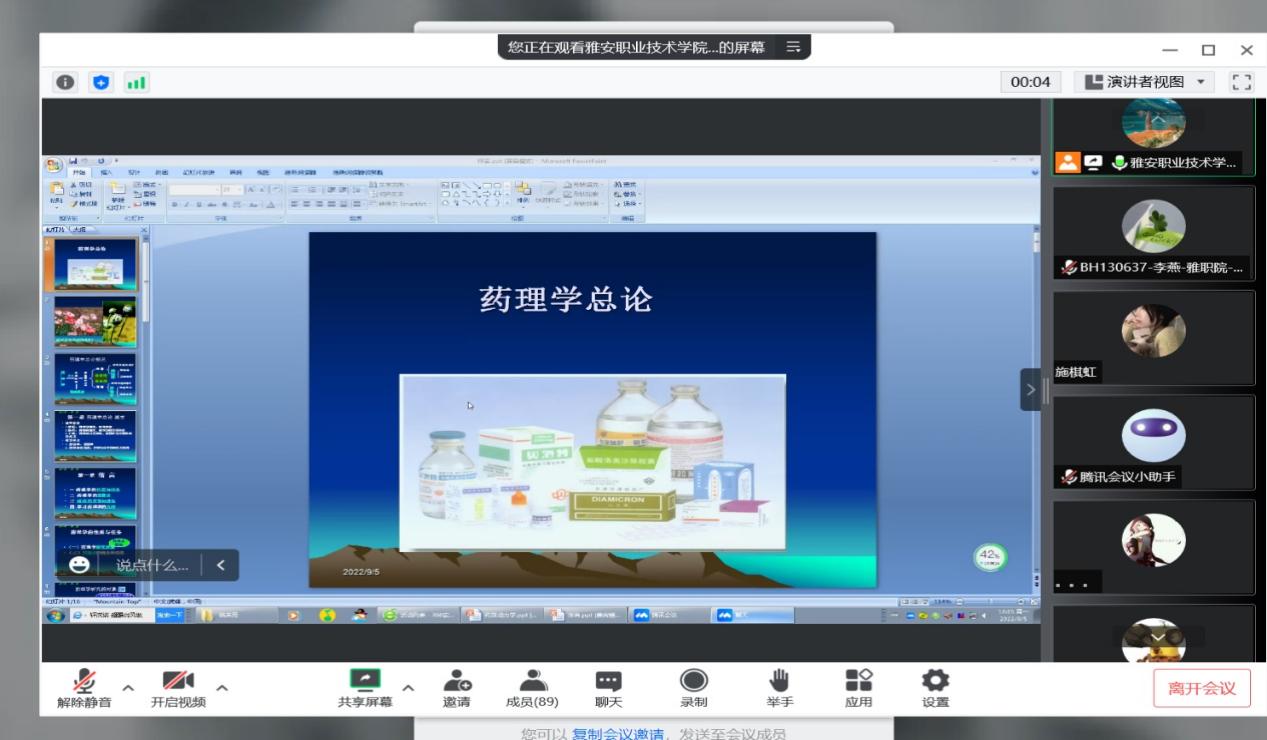Open the screen share banner menu
The image size is (1267, 740).
pyautogui.click(x=793, y=47)
